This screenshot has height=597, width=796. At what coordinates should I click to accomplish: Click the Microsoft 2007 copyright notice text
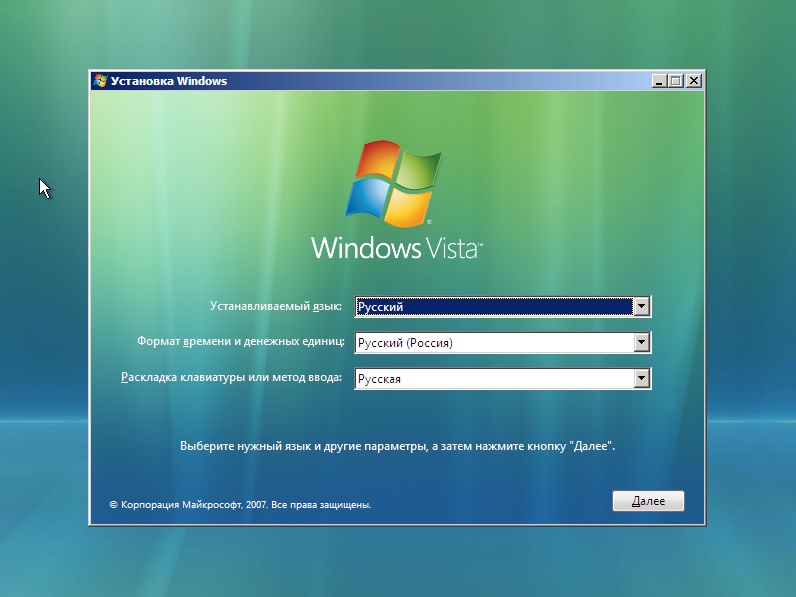240,505
